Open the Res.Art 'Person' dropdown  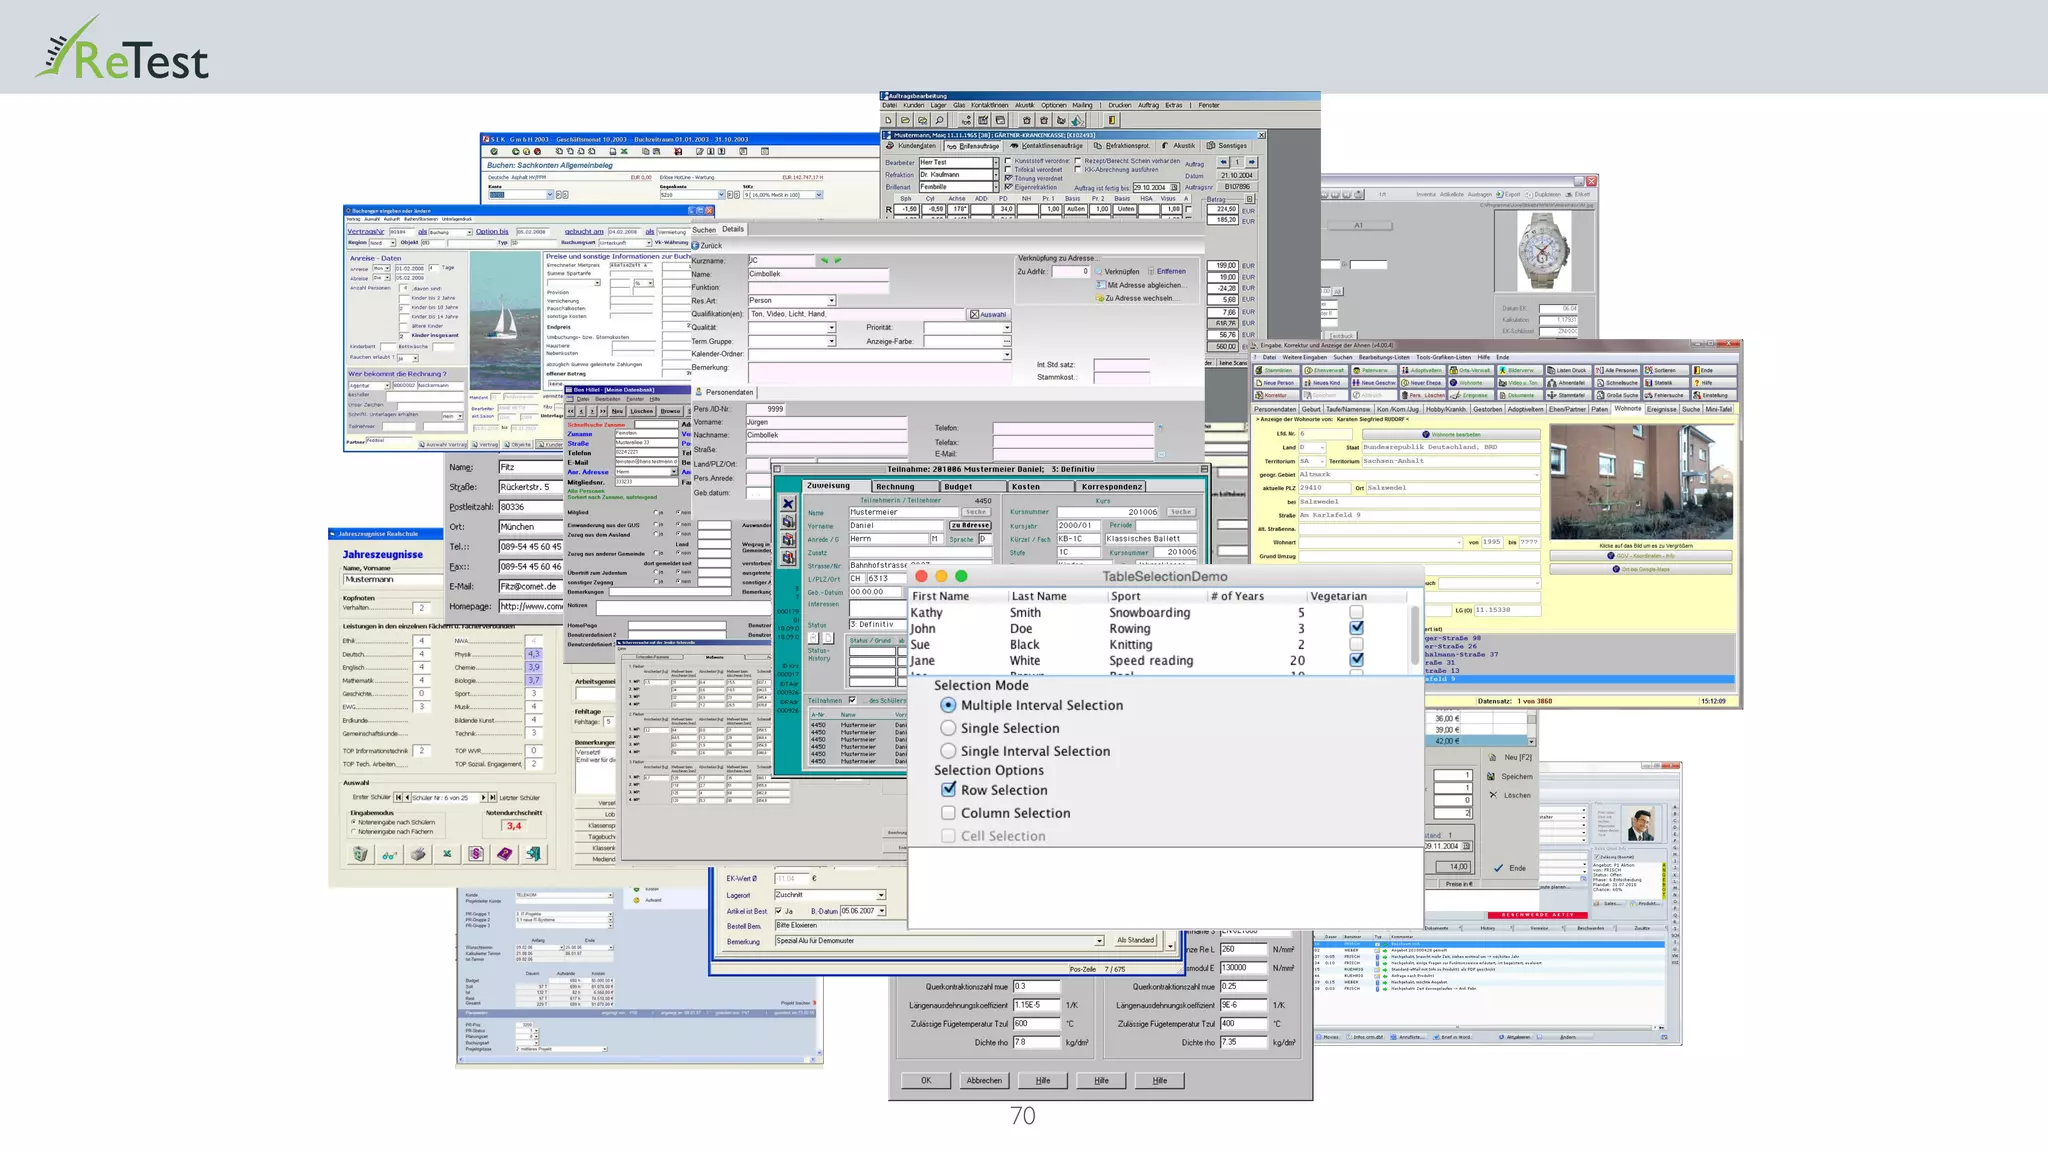831,301
